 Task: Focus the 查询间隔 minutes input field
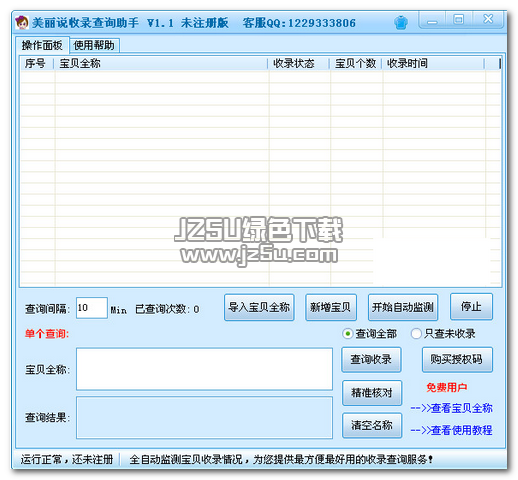[92, 308]
